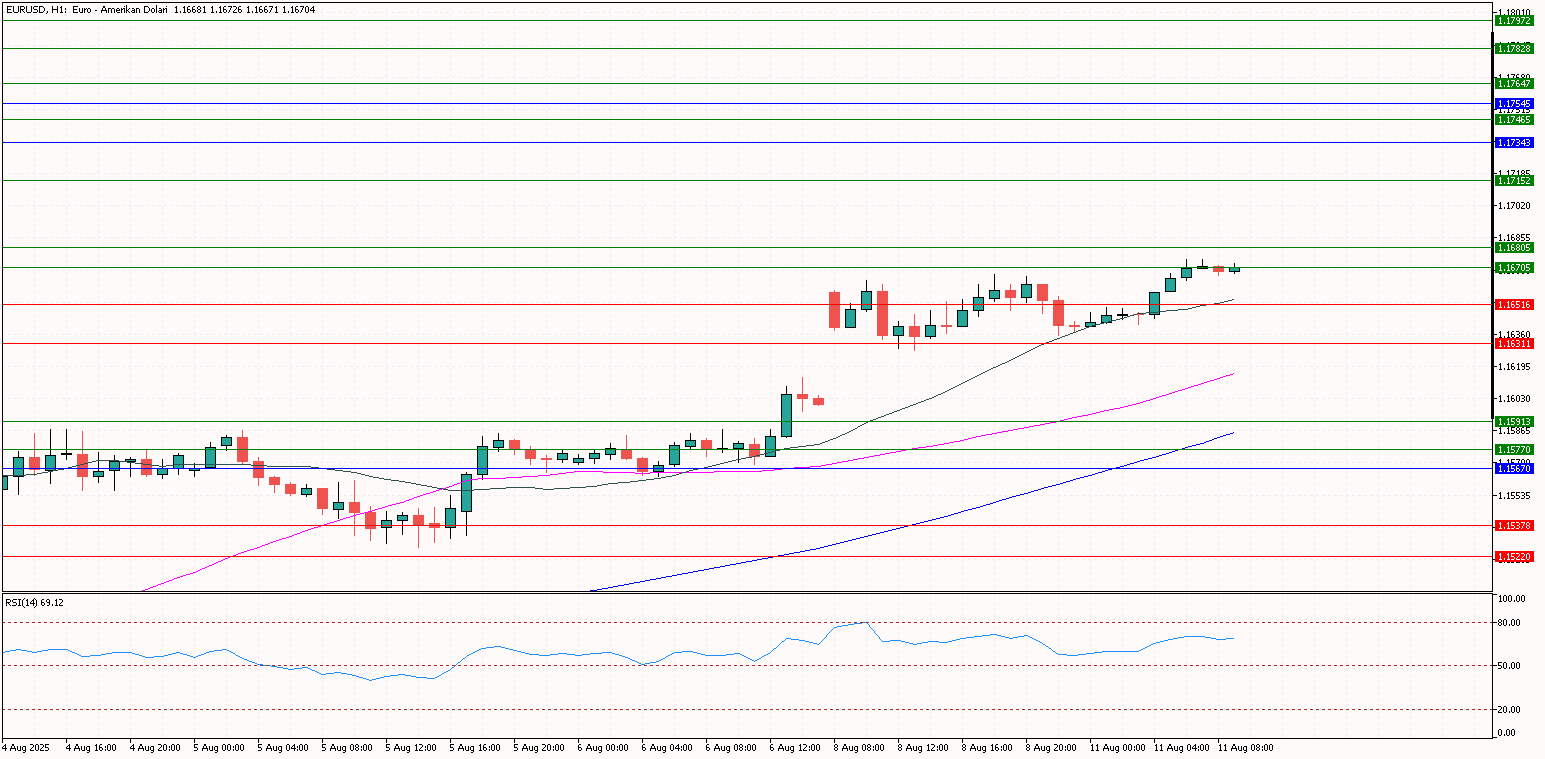Select the 1.15770 green price label

tap(1513, 450)
